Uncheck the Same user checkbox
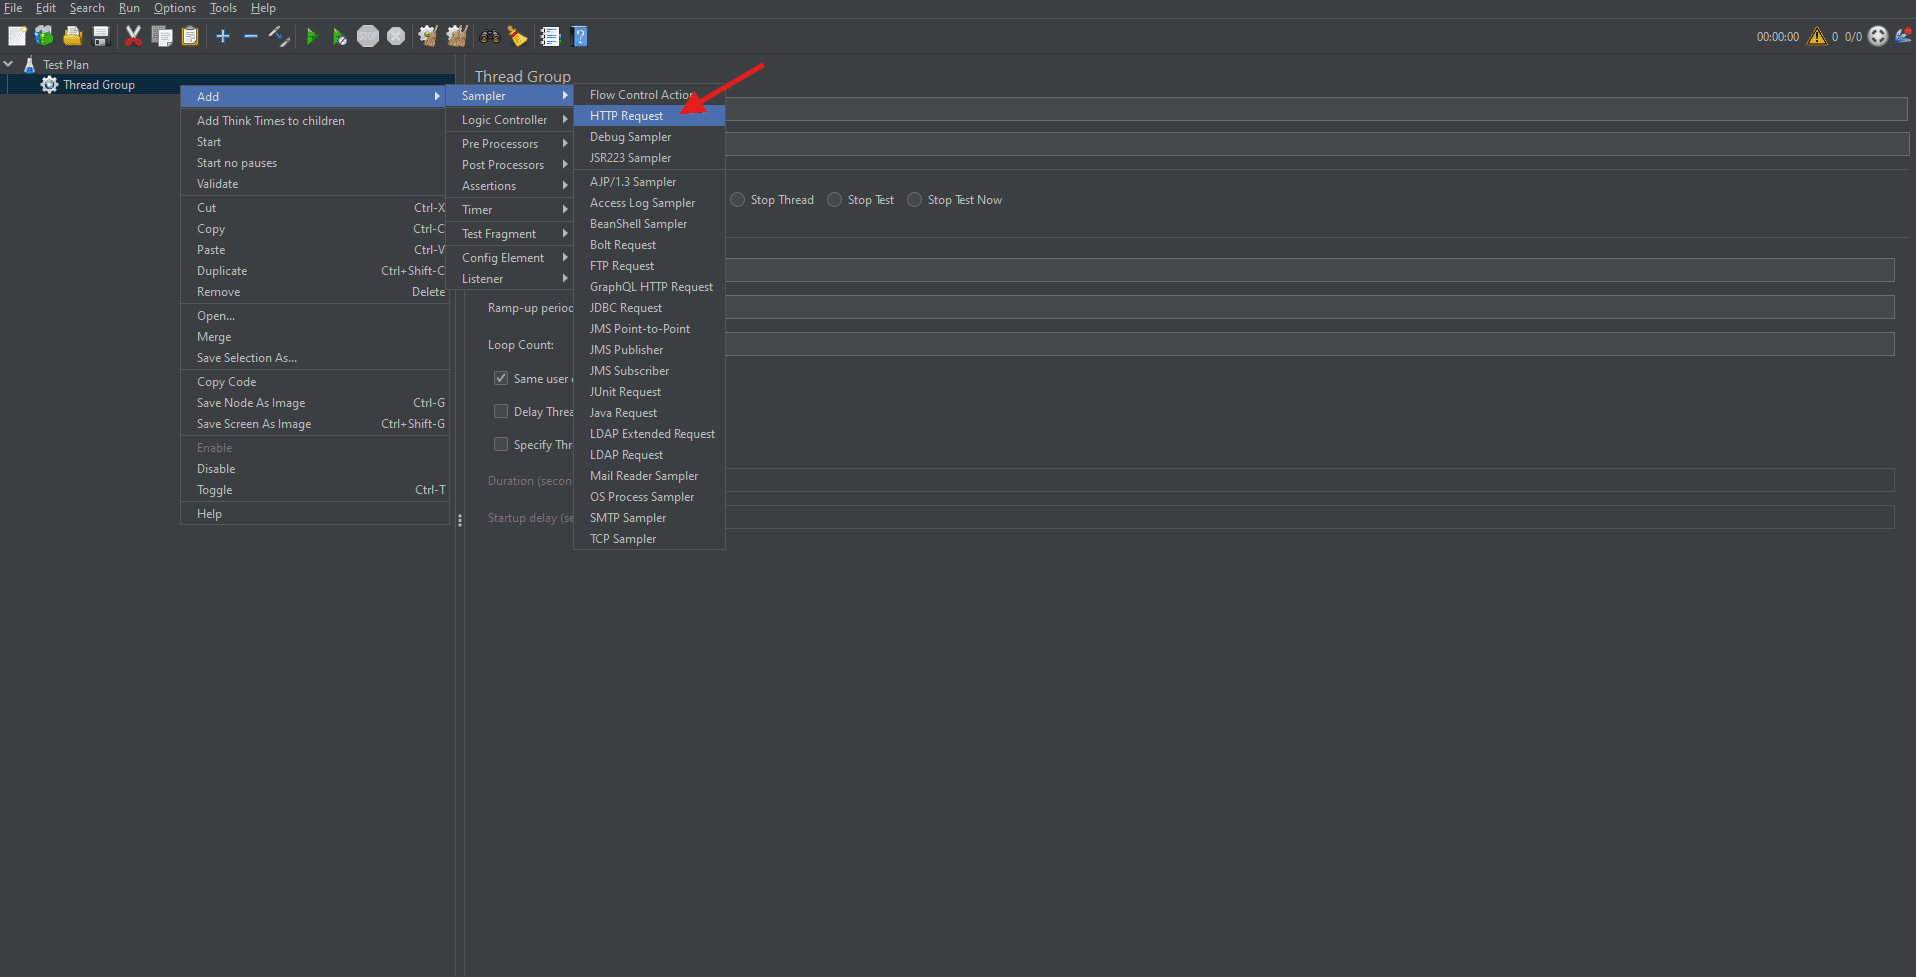 501,378
